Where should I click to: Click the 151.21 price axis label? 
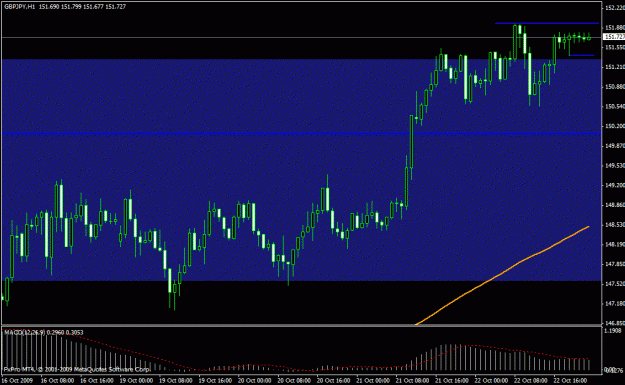point(615,67)
